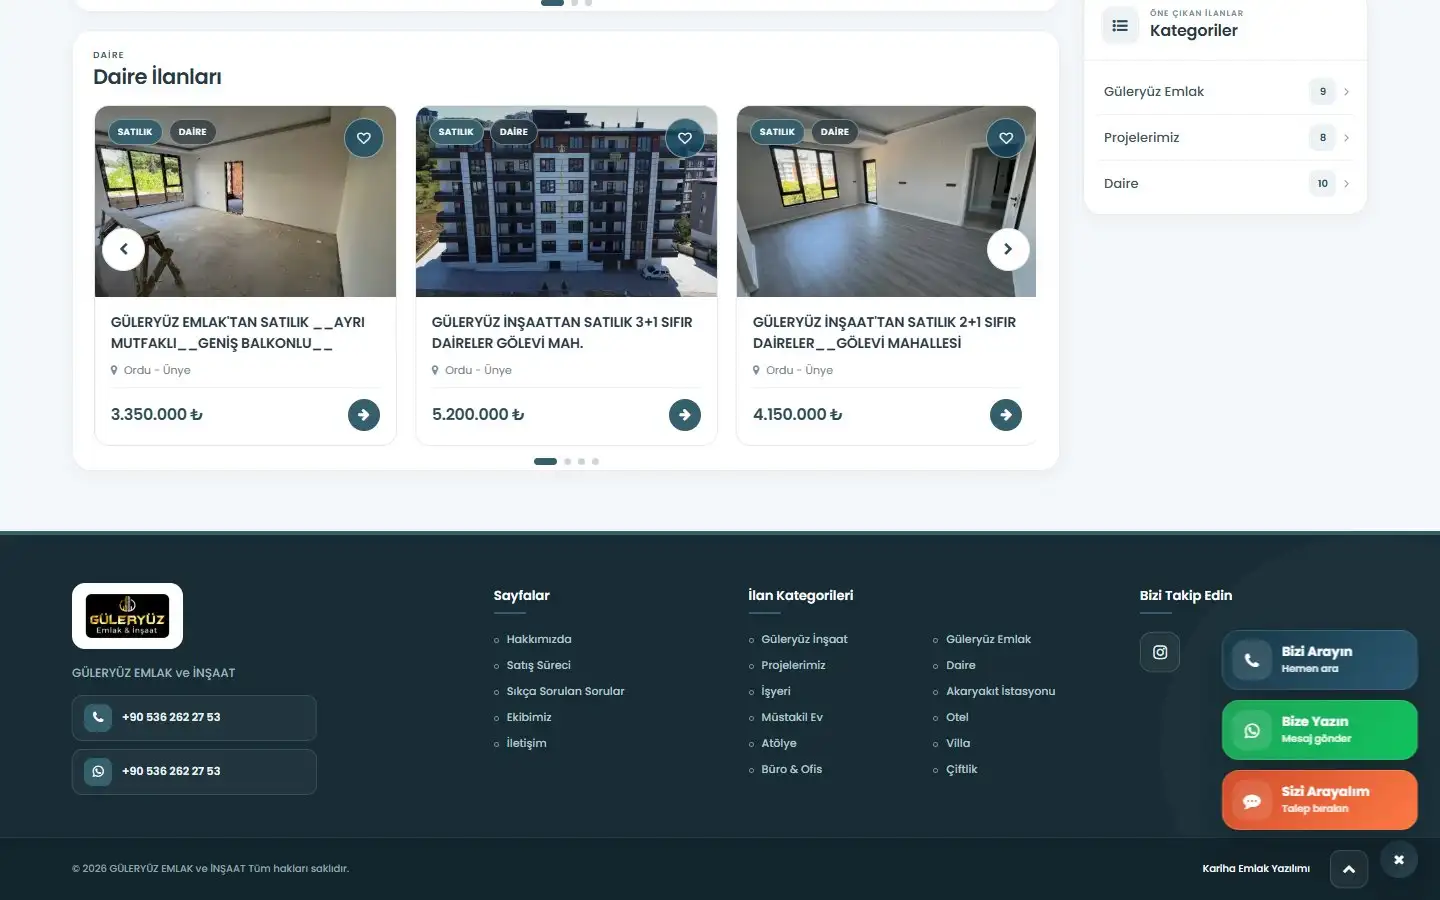Viewport: 1440px width, 900px height.
Task: Click the scroll-to-top arrow button in footer
Action: coord(1349,869)
